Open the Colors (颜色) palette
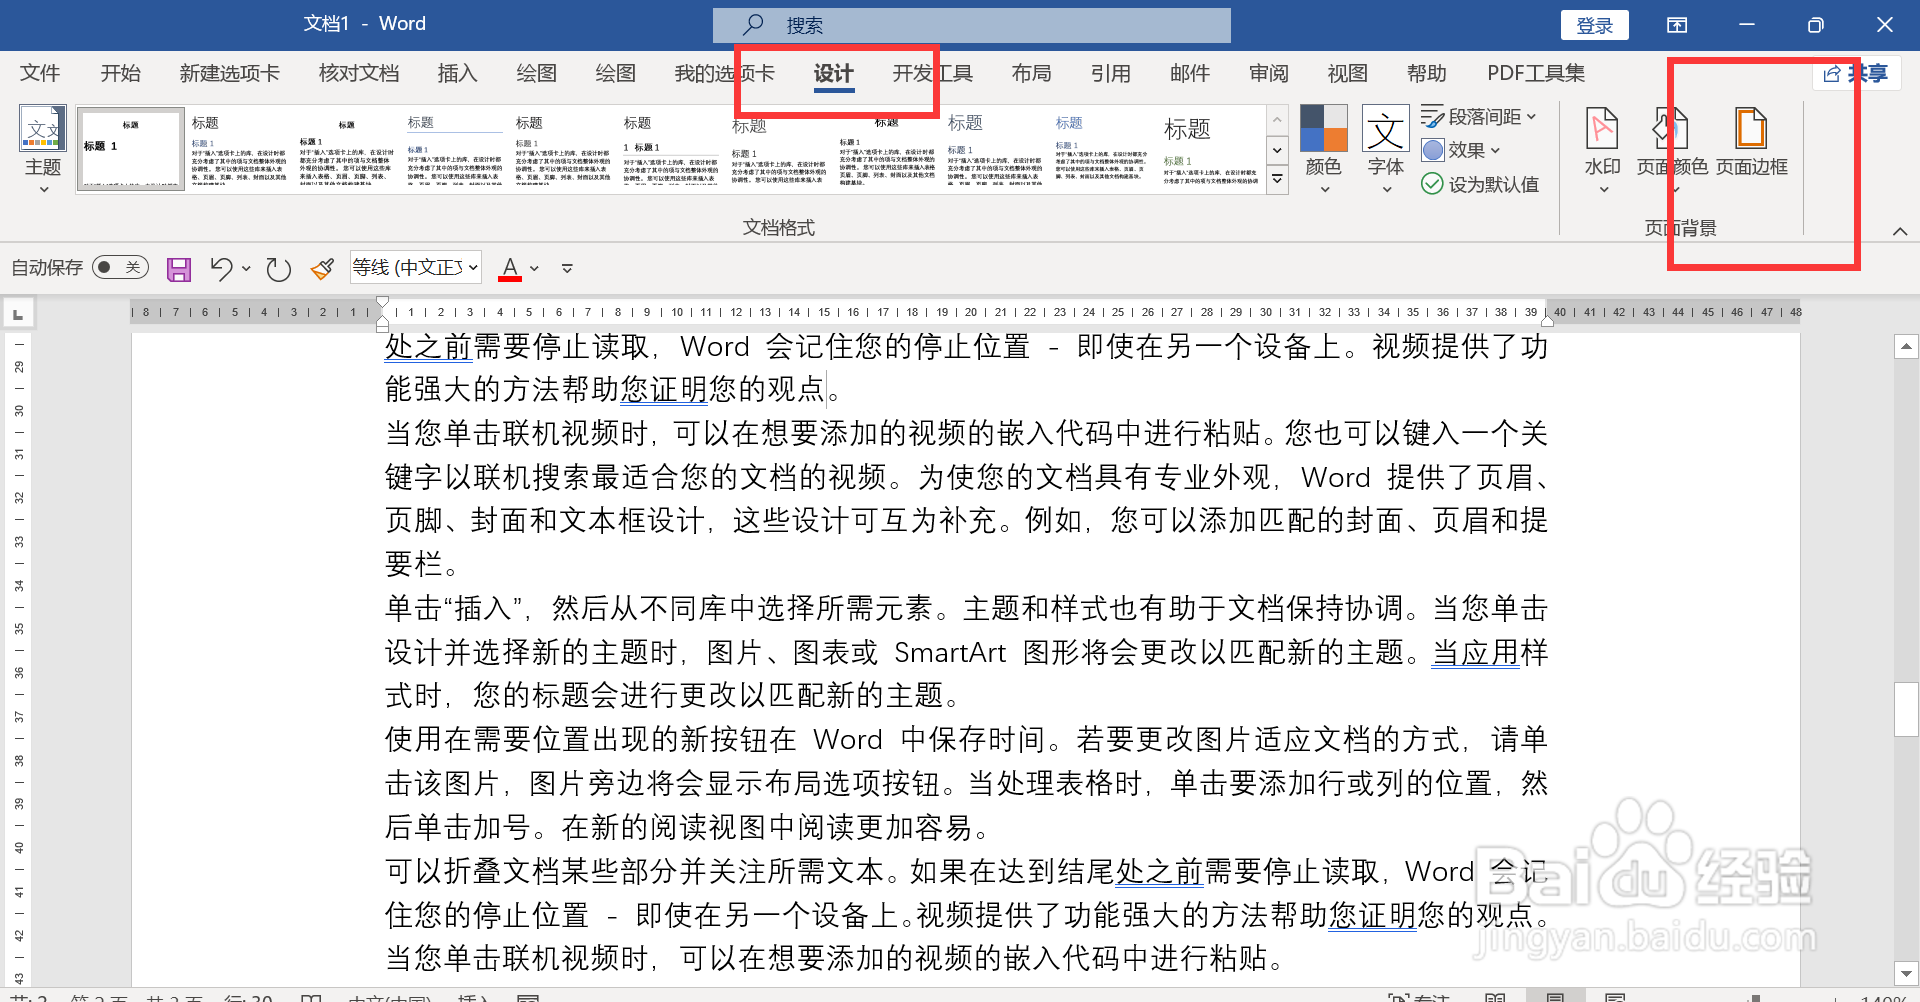This screenshot has height=1002, width=1920. pyautogui.click(x=1324, y=148)
